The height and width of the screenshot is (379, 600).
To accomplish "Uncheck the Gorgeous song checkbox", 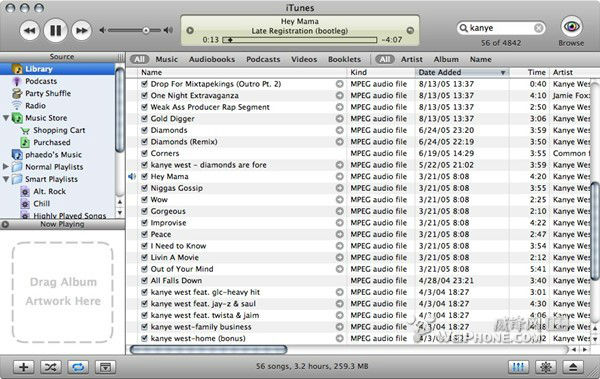I will click(144, 211).
